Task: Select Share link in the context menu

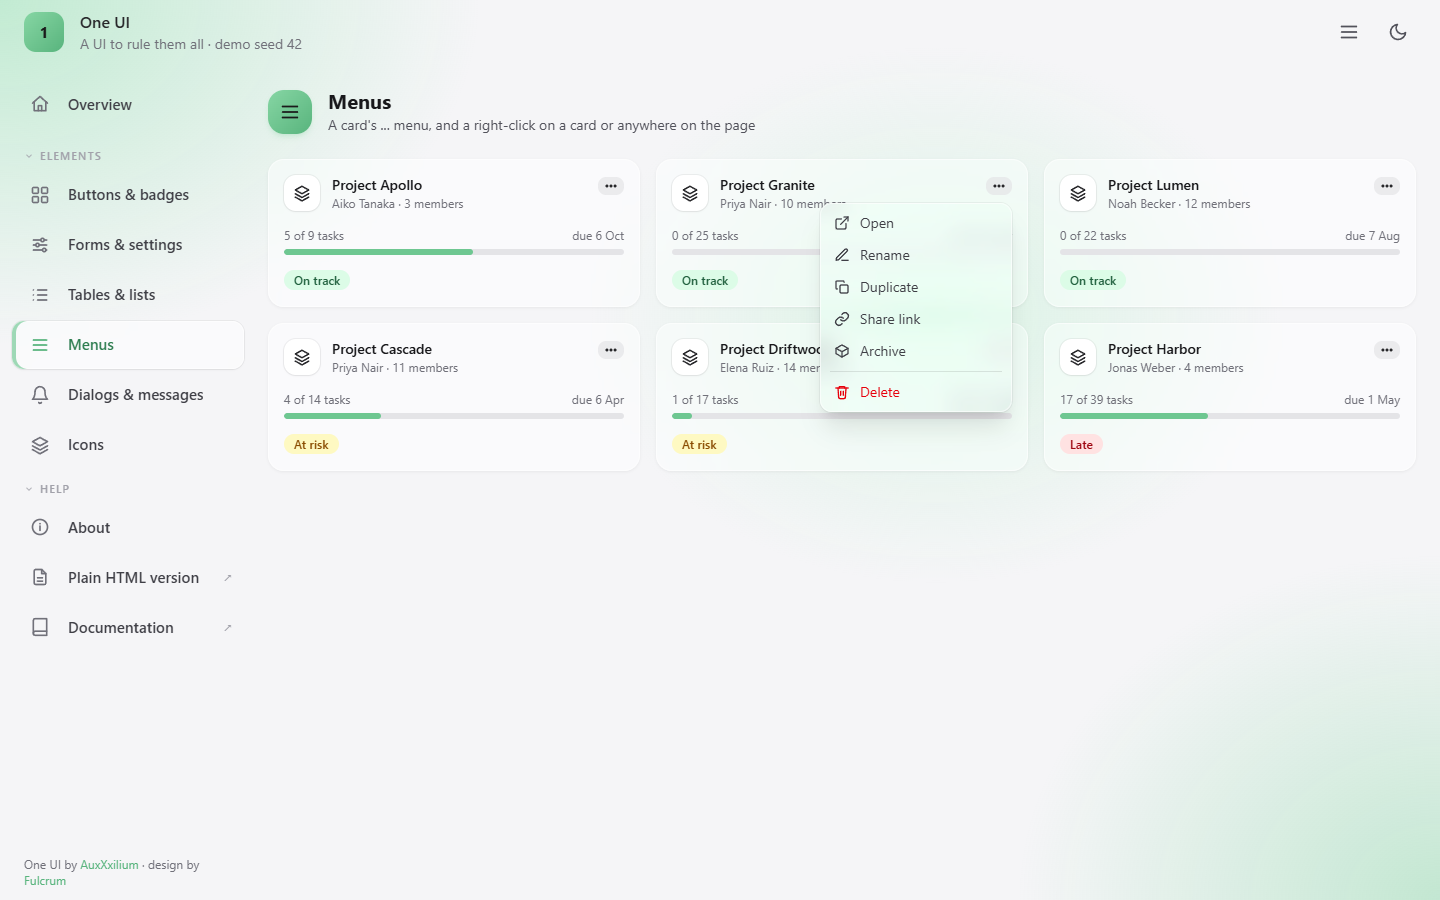Action: 916,319
